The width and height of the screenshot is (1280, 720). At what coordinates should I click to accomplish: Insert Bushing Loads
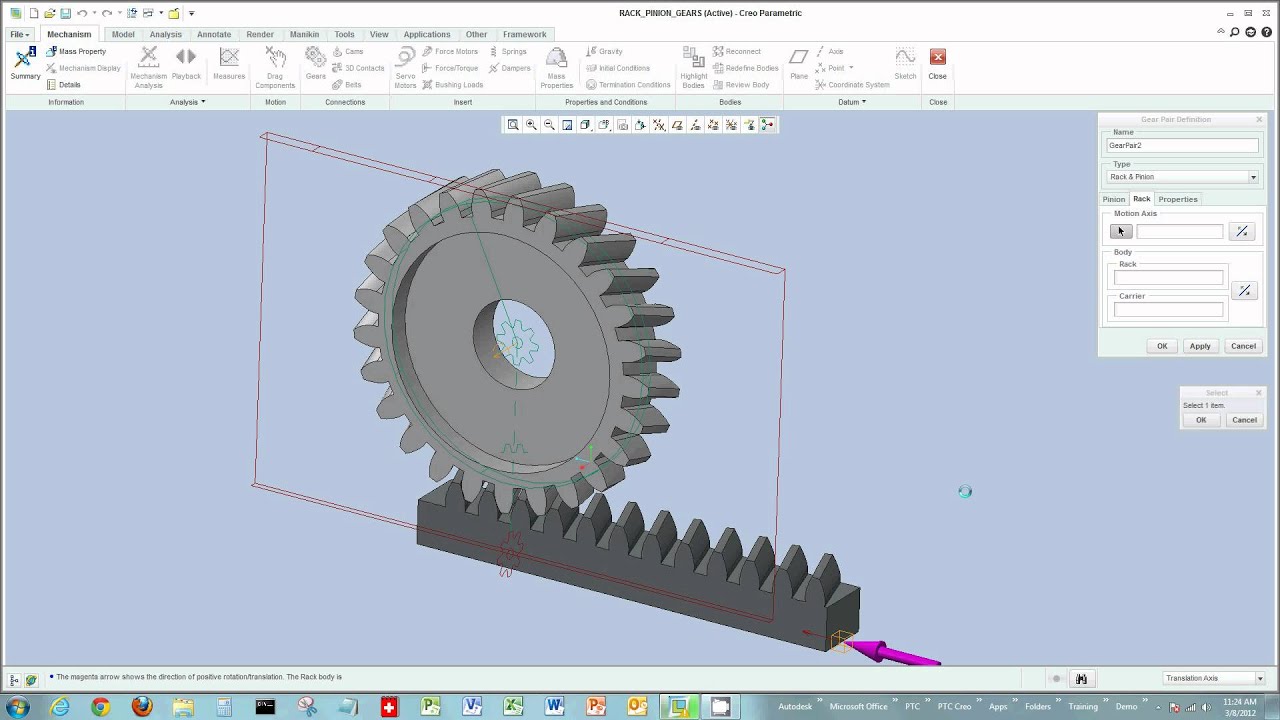[452, 85]
